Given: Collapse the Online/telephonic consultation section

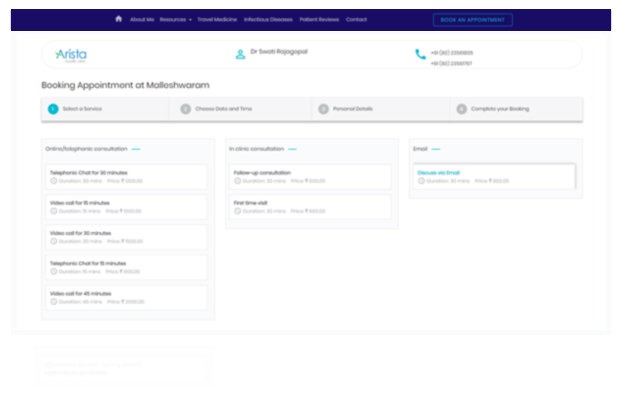Looking at the screenshot, I should pos(136,149).
